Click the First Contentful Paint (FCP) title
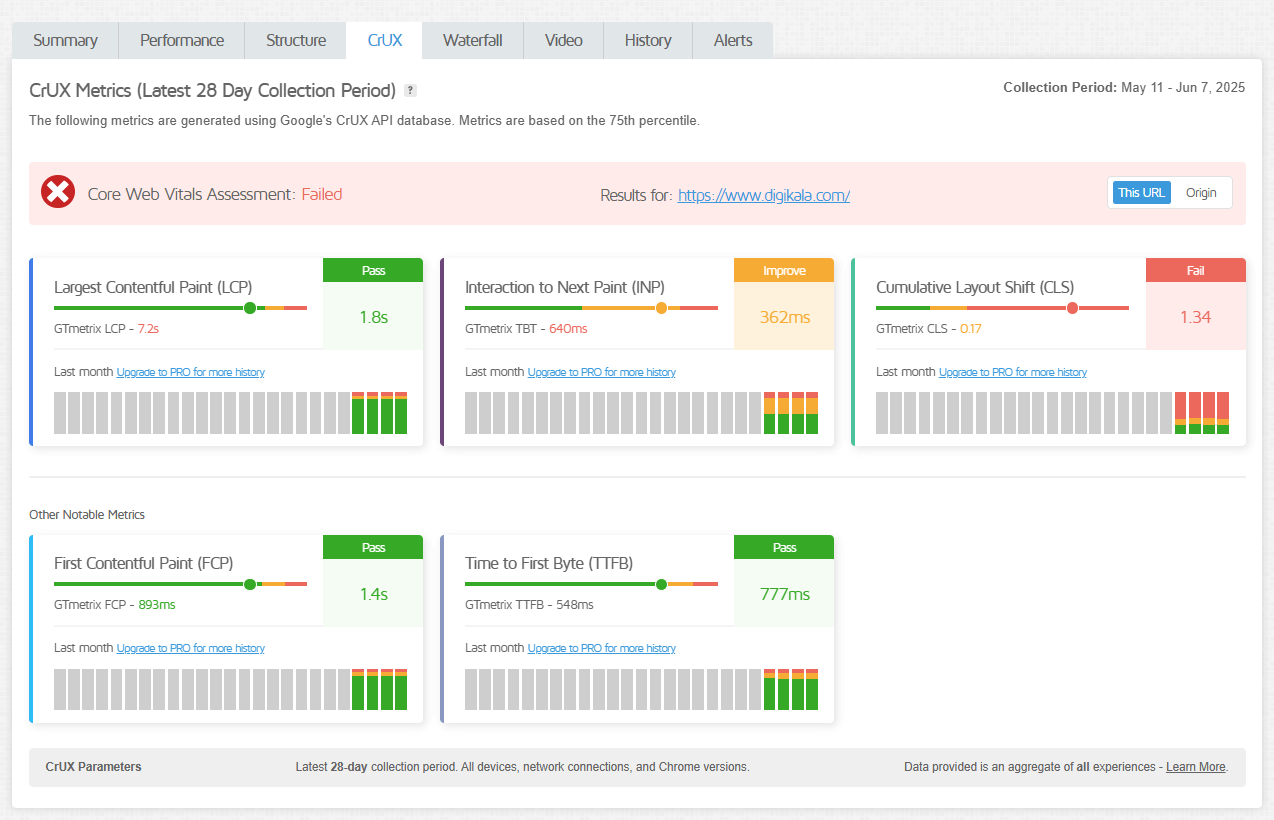The image size is (1274, 820). tap(144, 563)
